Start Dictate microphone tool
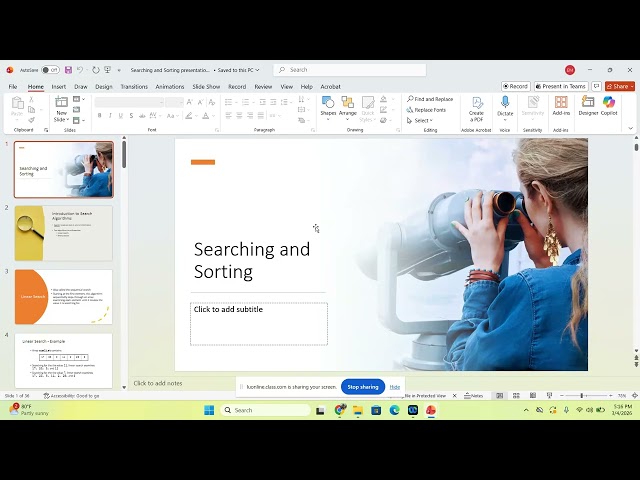Image resolution: width=640 pixels, height=480 pixels. [x=505, y=105]
